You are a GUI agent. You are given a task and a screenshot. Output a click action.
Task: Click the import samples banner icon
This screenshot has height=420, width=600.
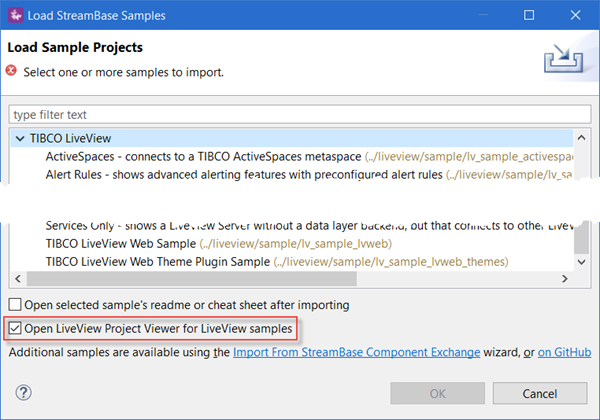[x=562, y=59]
